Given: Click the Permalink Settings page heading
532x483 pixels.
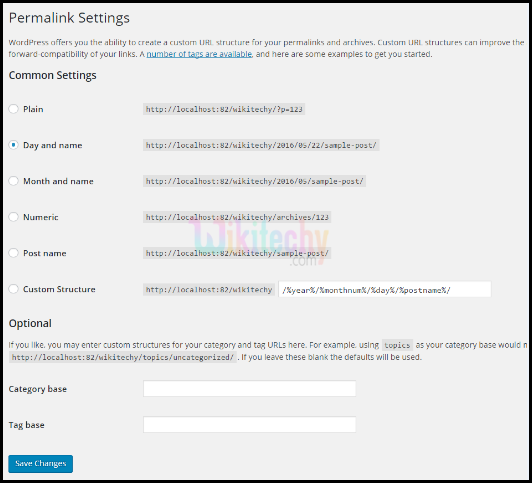Looking at the screenshot, I should (x=69, y=18).
